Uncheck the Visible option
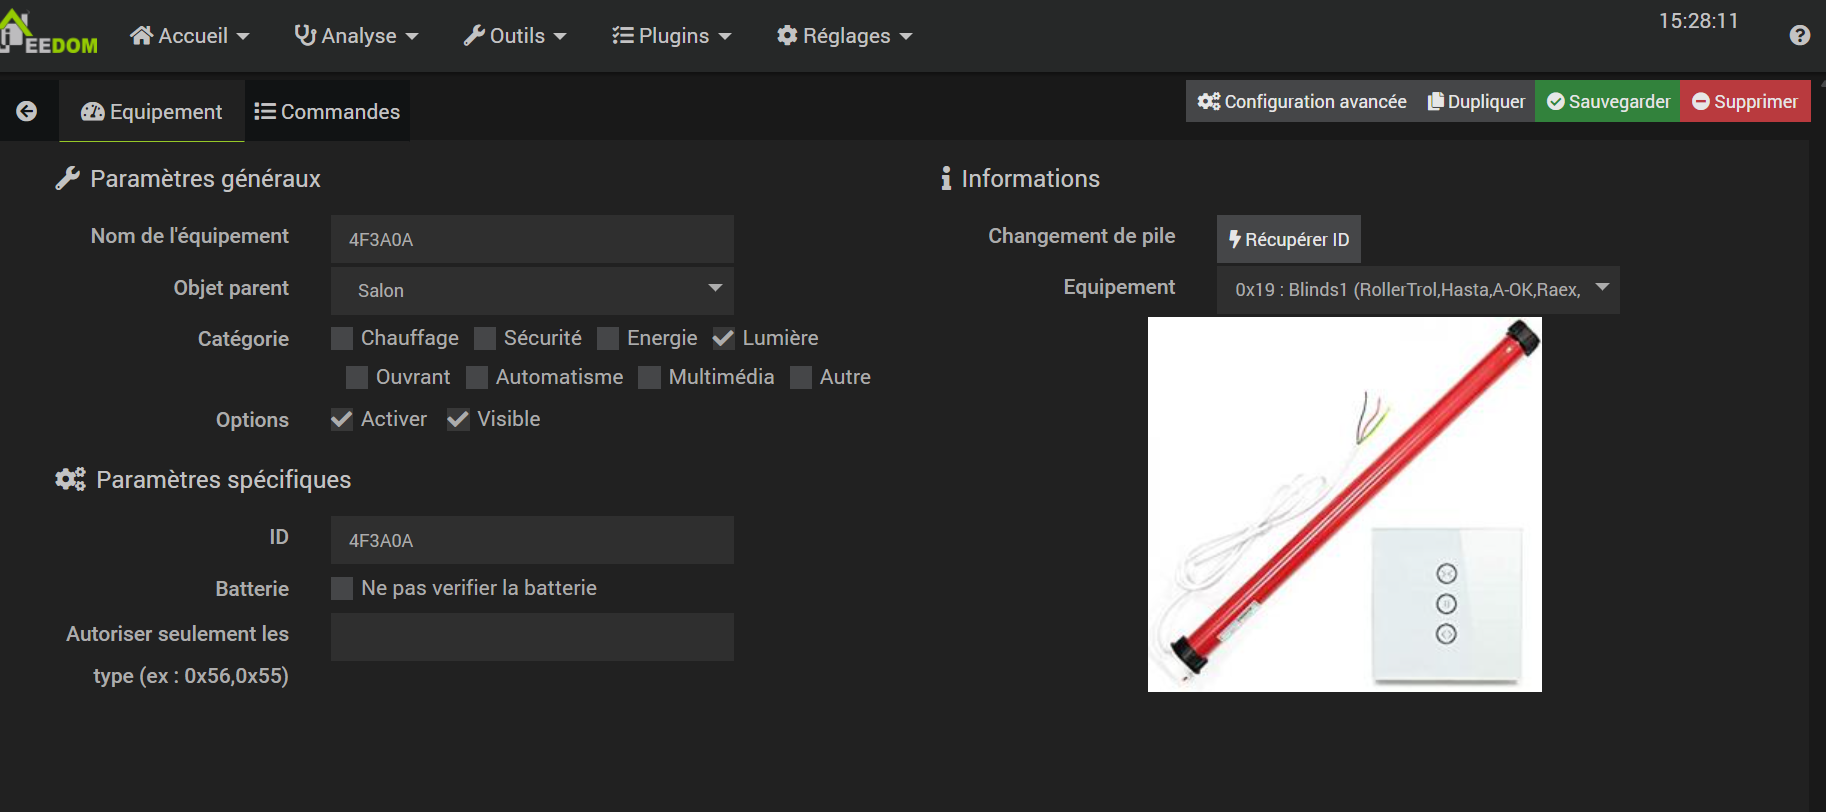1826x812 pixels. pos(458,419)
